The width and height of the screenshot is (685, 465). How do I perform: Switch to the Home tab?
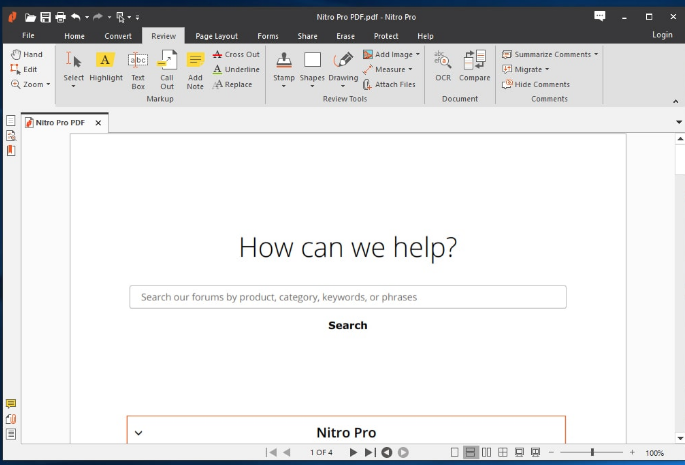[74, 36]
